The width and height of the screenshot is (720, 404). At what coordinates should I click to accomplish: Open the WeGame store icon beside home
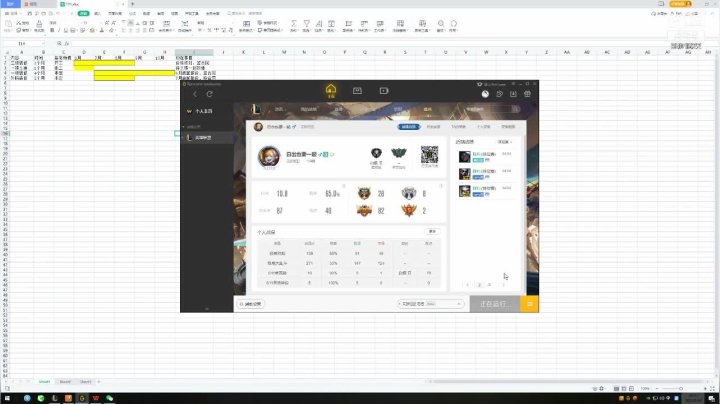pos(357,91)
